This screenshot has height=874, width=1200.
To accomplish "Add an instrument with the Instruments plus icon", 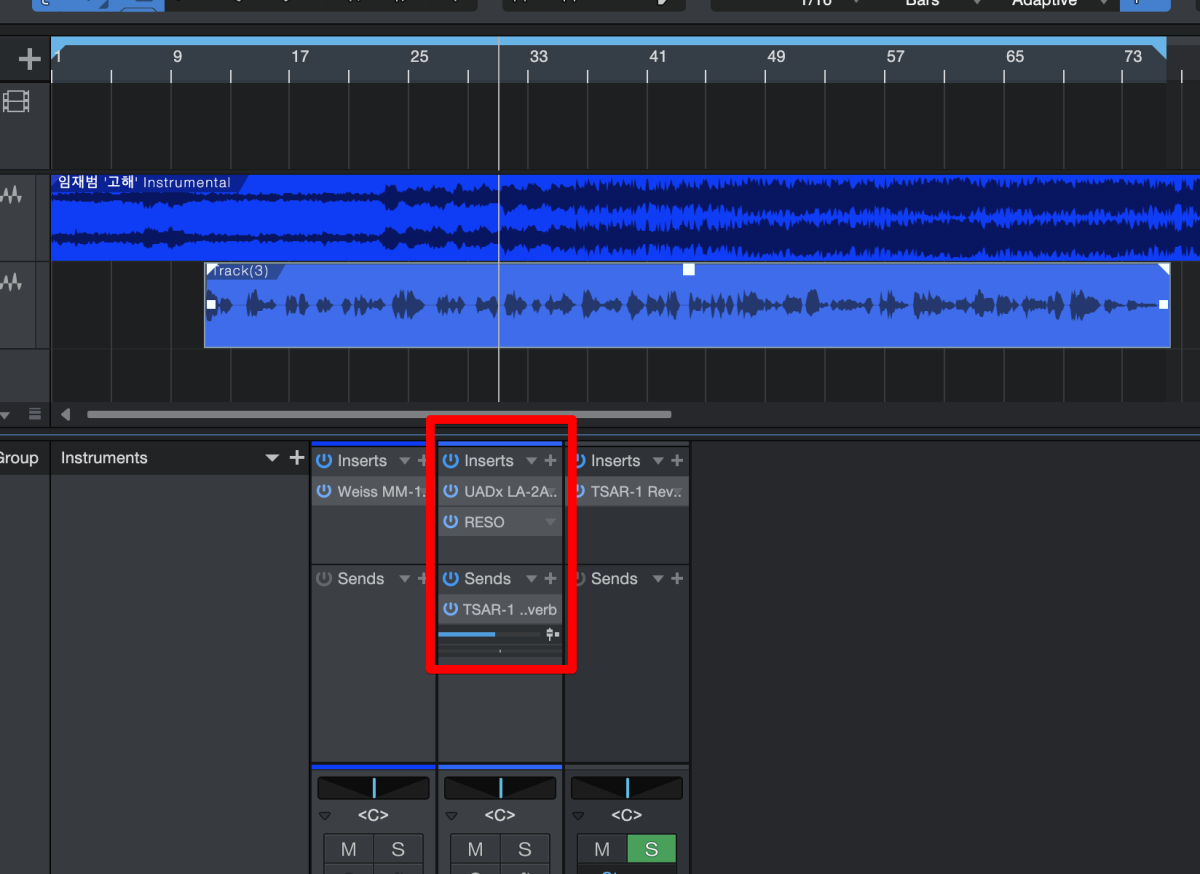I will tap(296, 458).
